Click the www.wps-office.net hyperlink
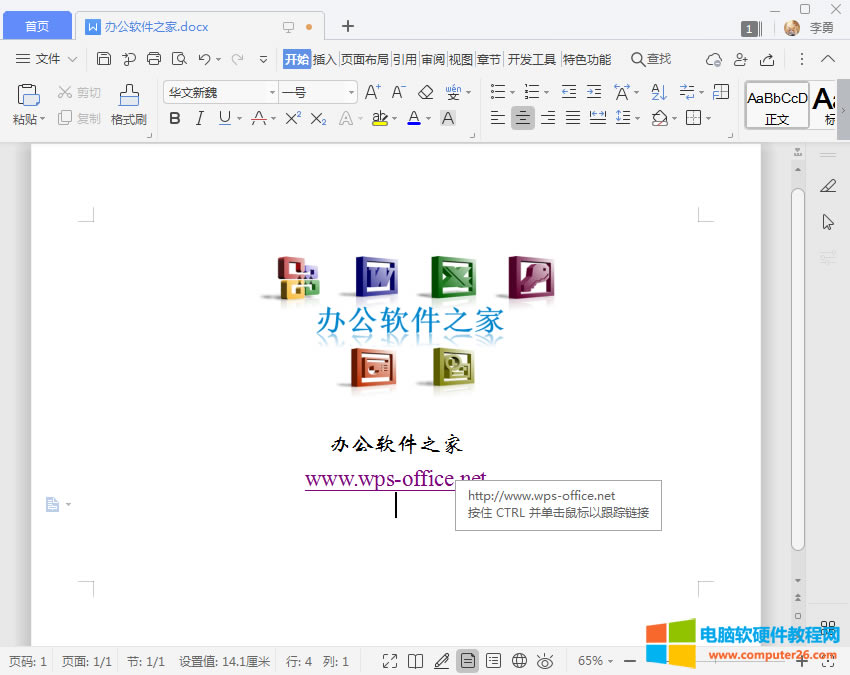850x675 pixels. [394, 479]
